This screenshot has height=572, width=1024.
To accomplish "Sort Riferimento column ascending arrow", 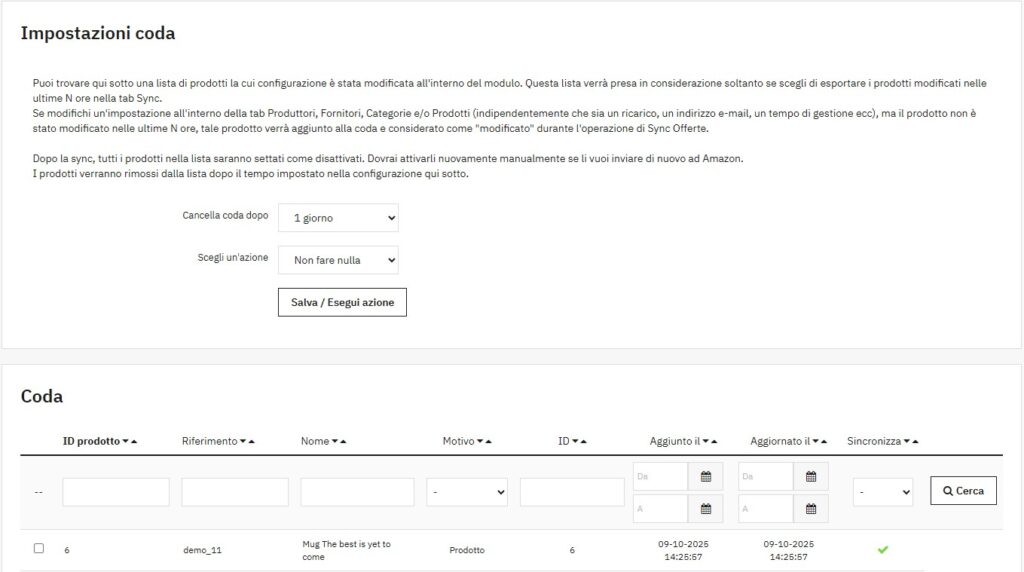I will (252, 441).
